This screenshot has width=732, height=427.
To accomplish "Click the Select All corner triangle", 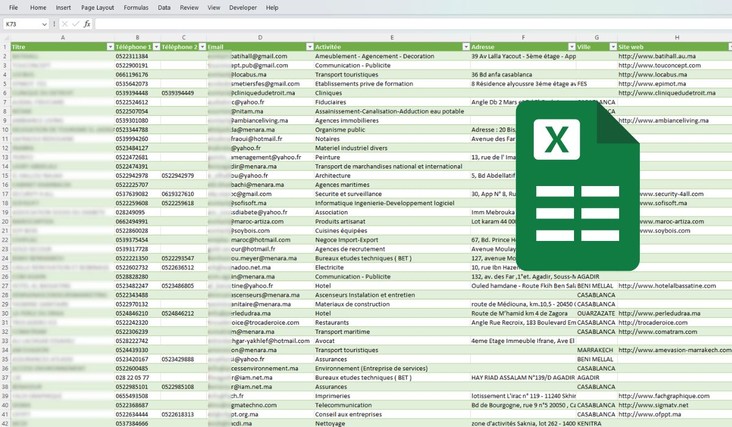I will (4, 38).
